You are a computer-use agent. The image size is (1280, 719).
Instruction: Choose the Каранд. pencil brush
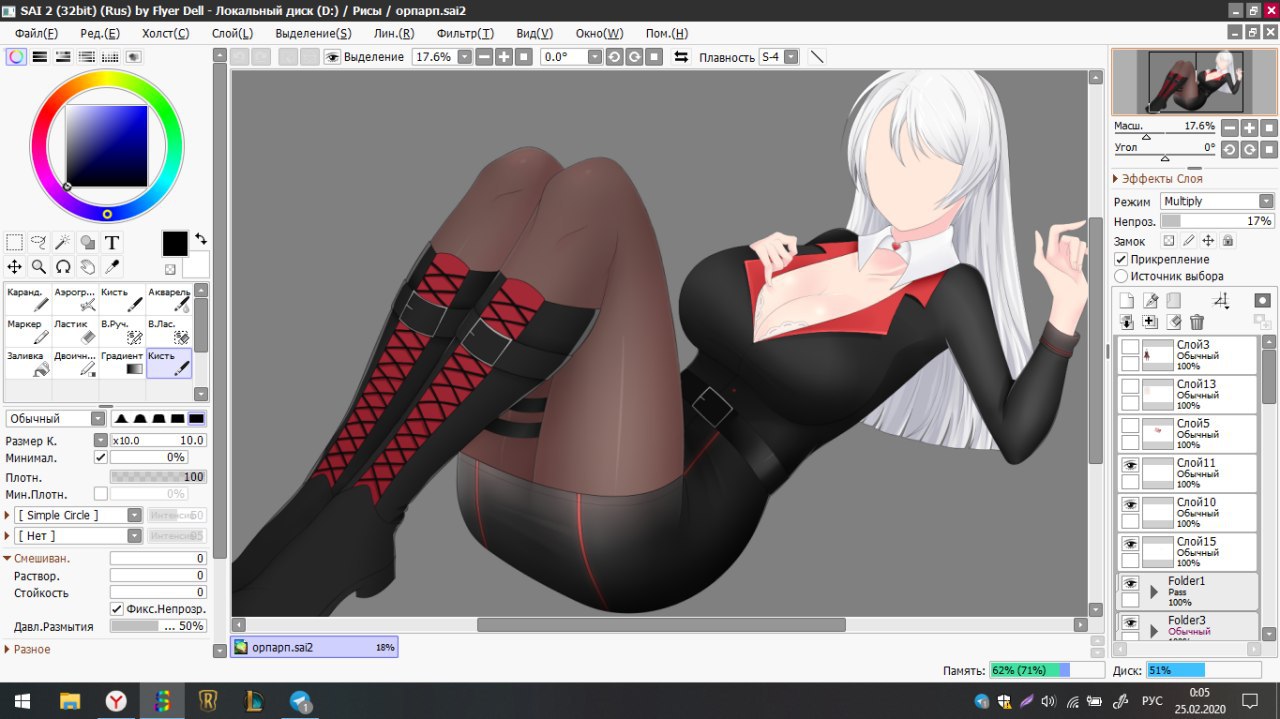(28, 300)
